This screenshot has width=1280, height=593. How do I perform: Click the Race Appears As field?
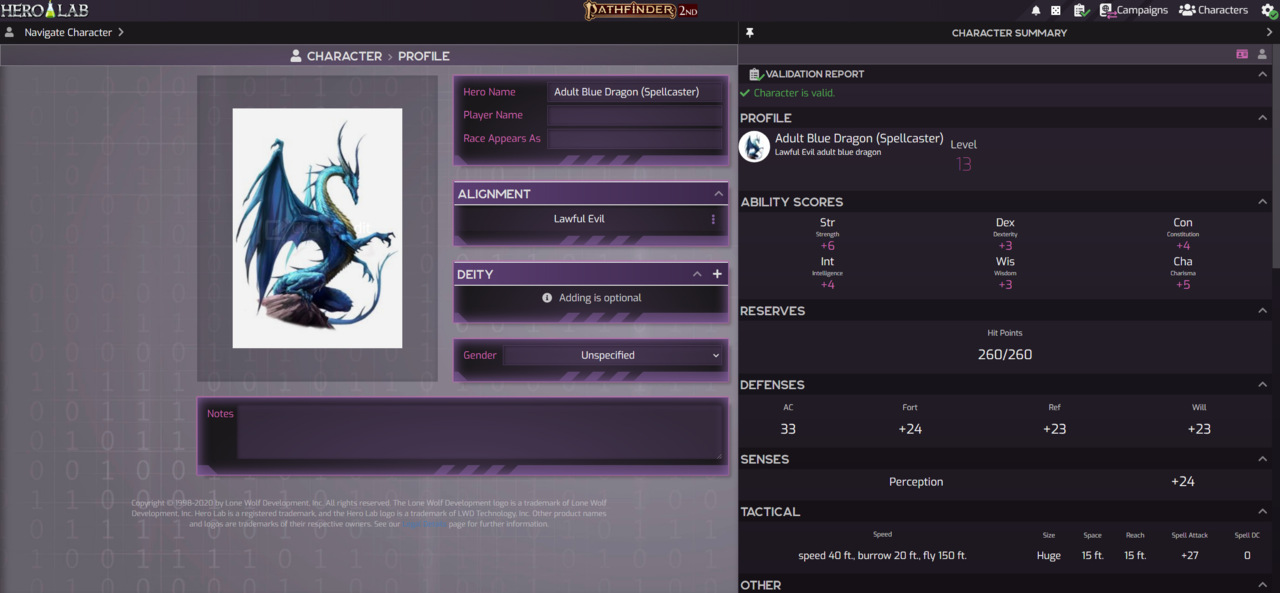pyautogui.click(x=635, y=139)
